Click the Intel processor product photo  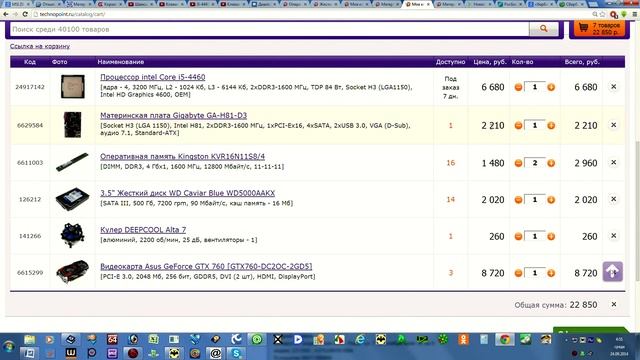click(x=73, y=87)
